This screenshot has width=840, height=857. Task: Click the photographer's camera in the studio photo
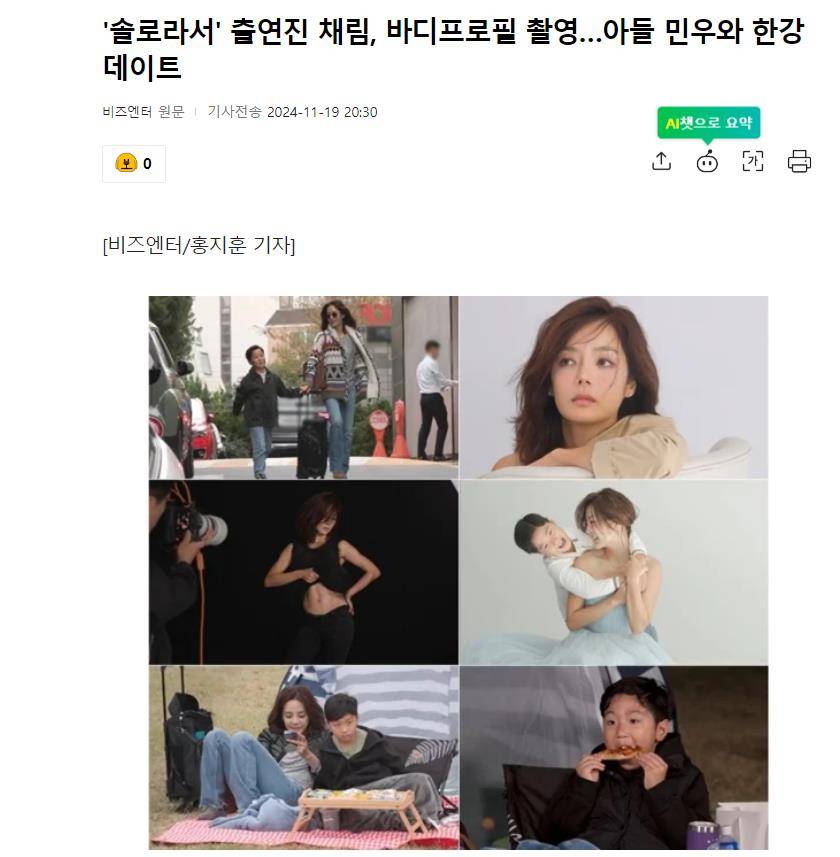click(x=199, y=526)
